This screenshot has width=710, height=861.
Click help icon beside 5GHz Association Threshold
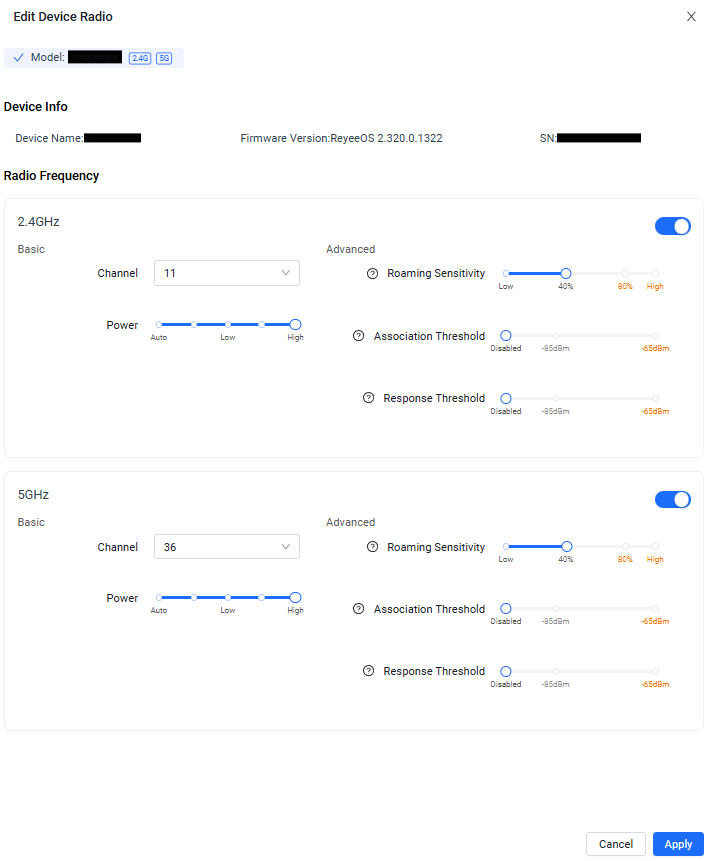(x=359, y=609)
